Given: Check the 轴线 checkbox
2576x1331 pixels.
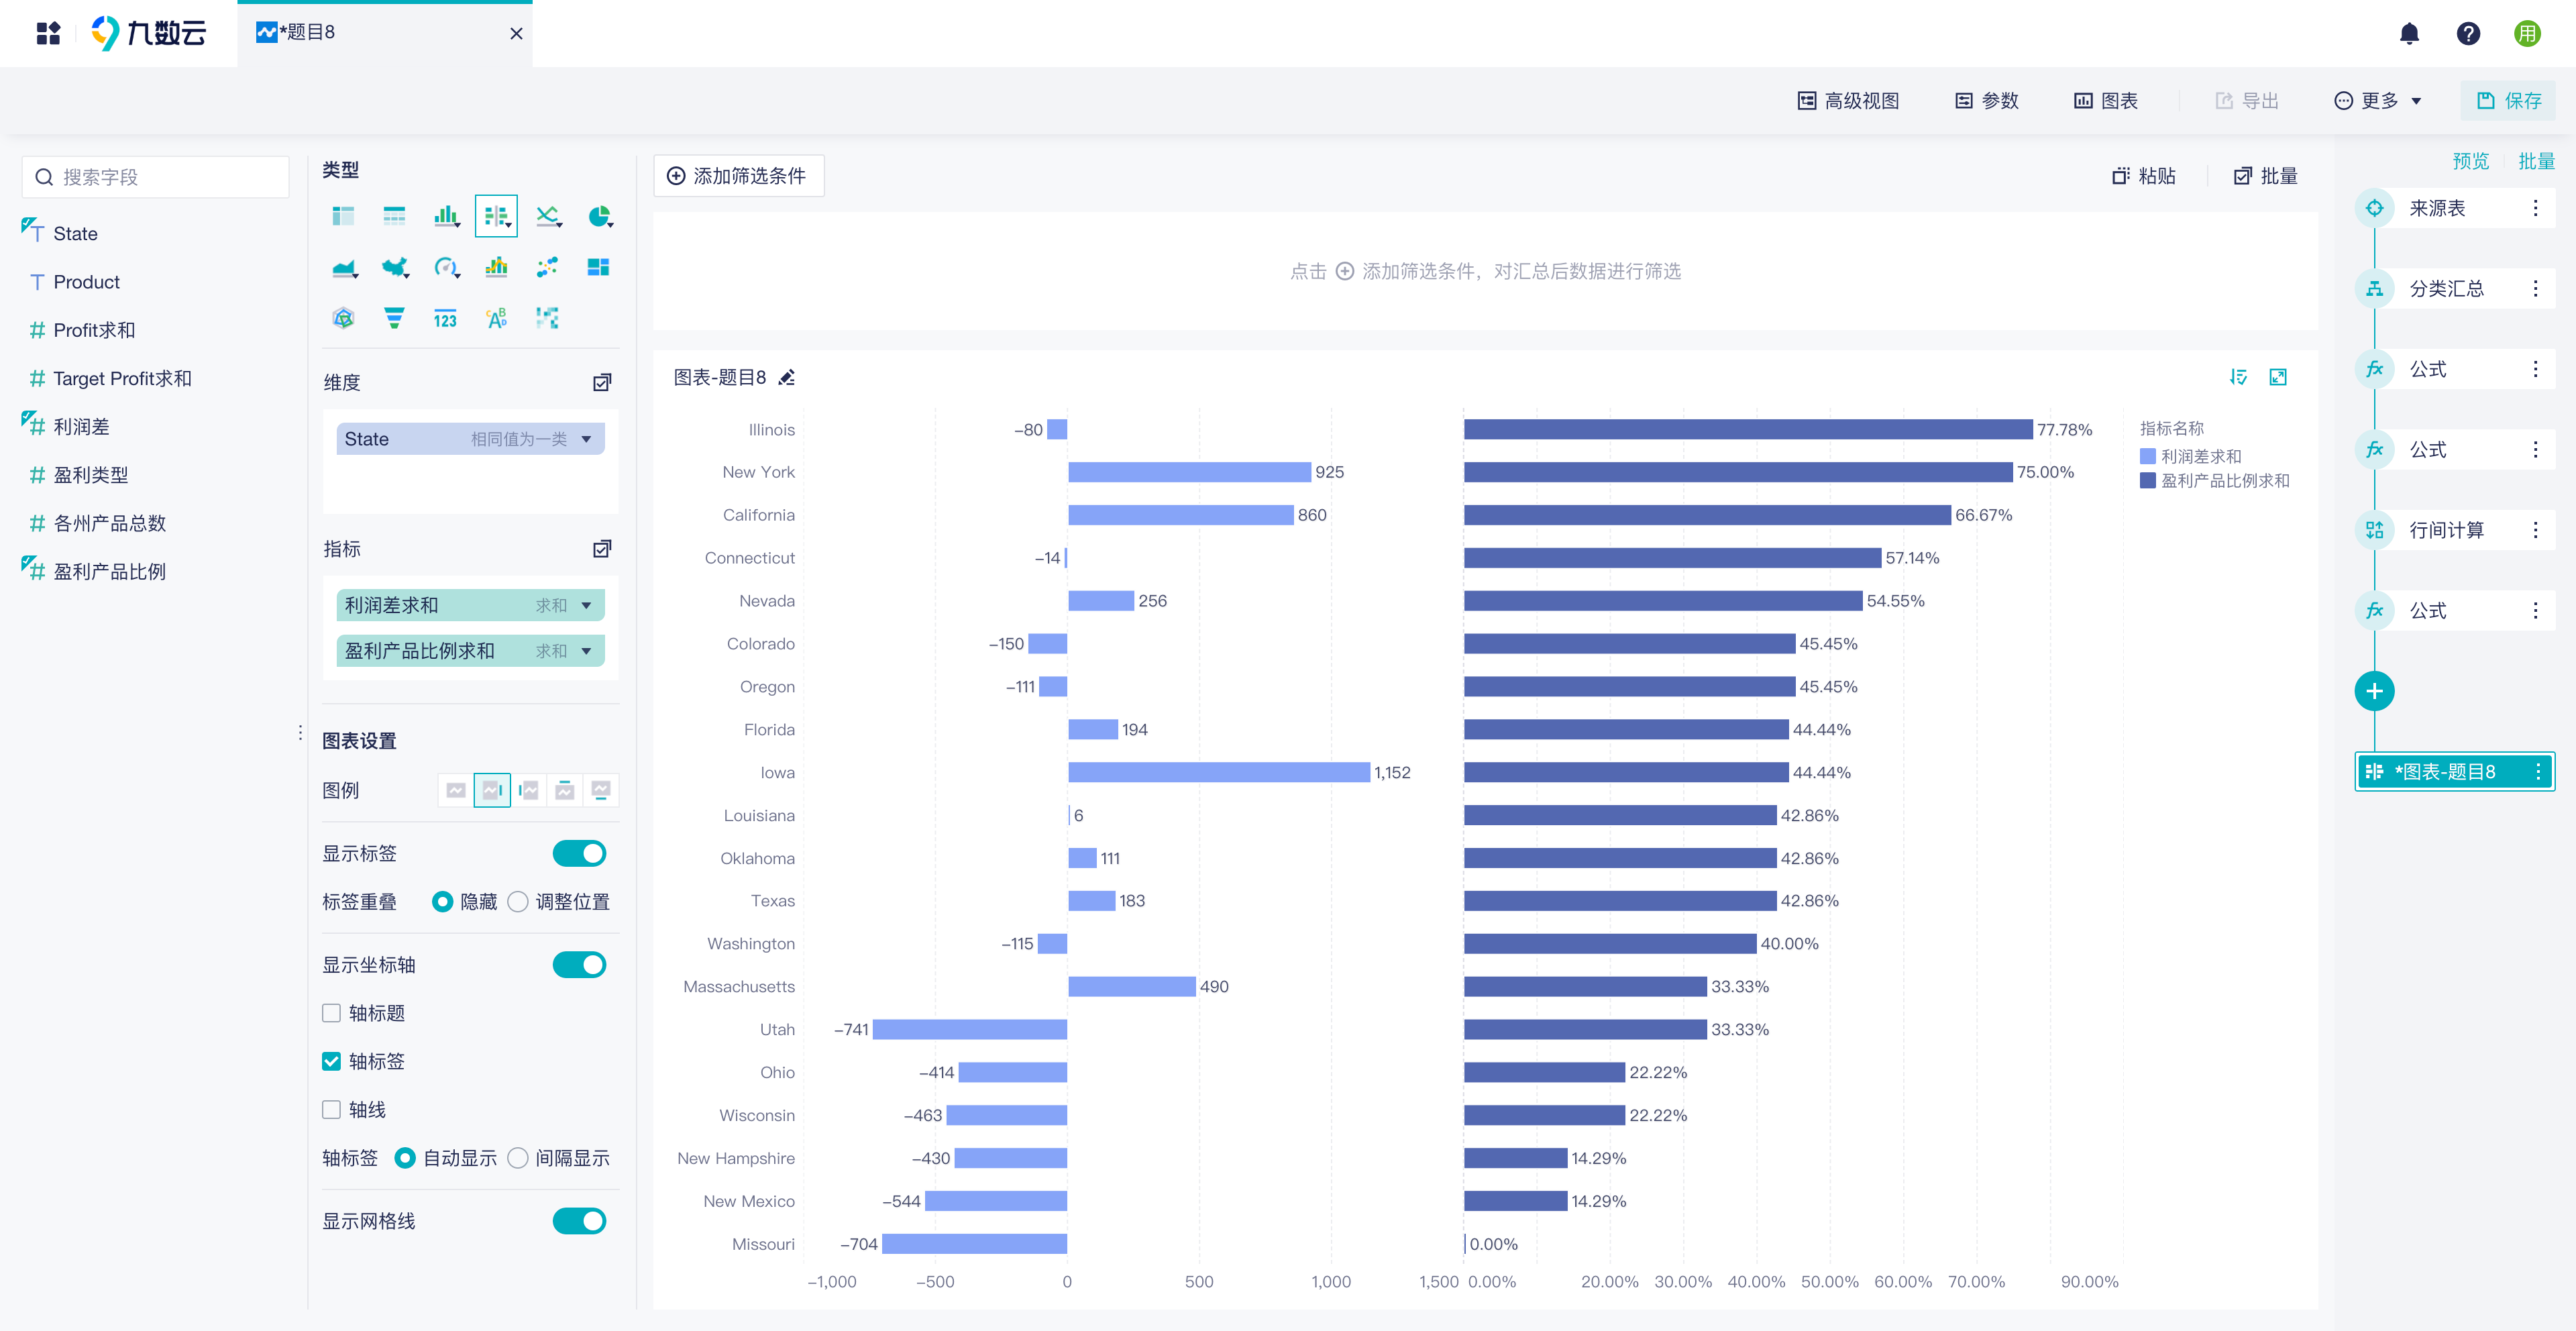Looking at the screenshot, I should pos(331,1109).
